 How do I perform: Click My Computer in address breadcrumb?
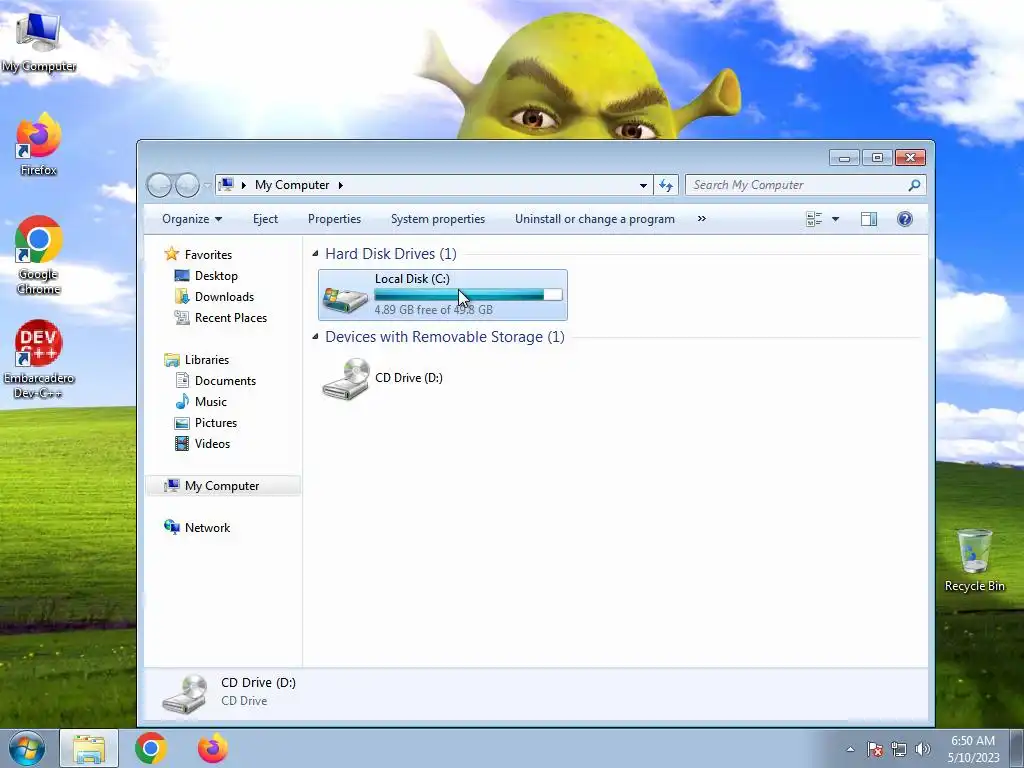[x=292, y=185]
